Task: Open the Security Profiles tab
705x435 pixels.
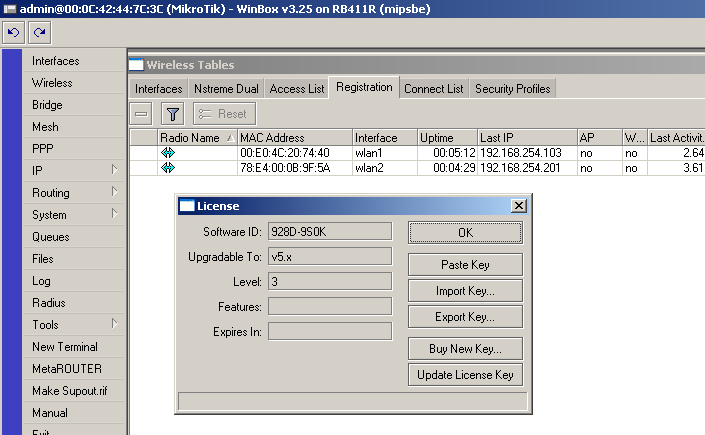Action: pyautogui.click(x=513, y=89)
